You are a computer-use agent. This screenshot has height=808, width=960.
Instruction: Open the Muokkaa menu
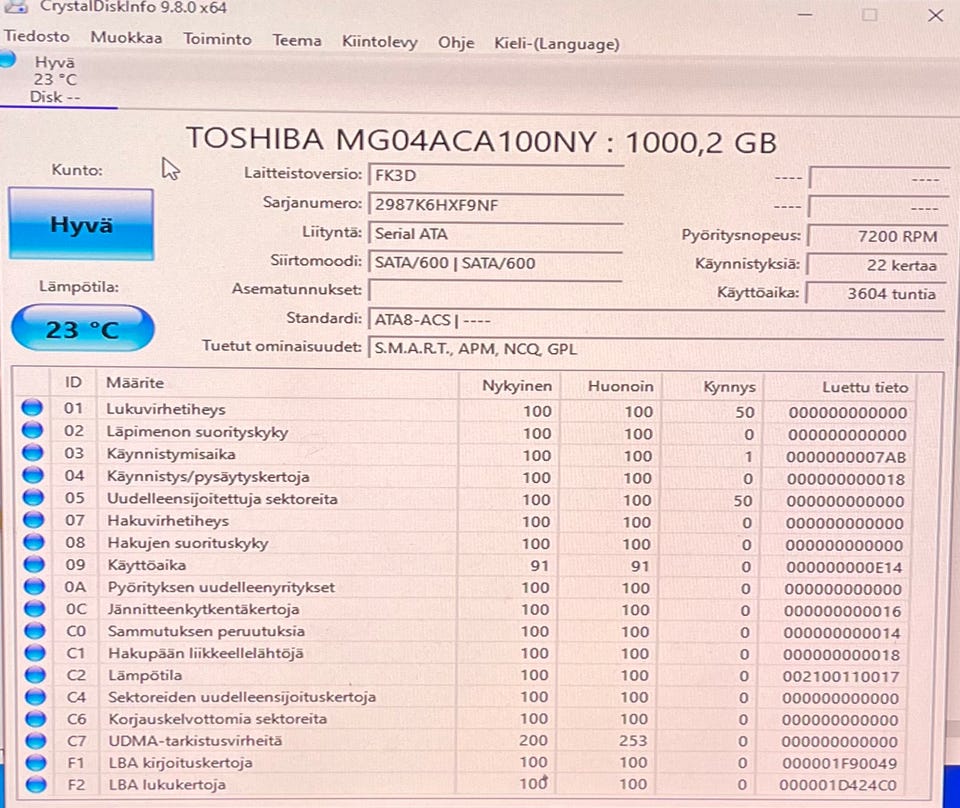click(126, 38)
